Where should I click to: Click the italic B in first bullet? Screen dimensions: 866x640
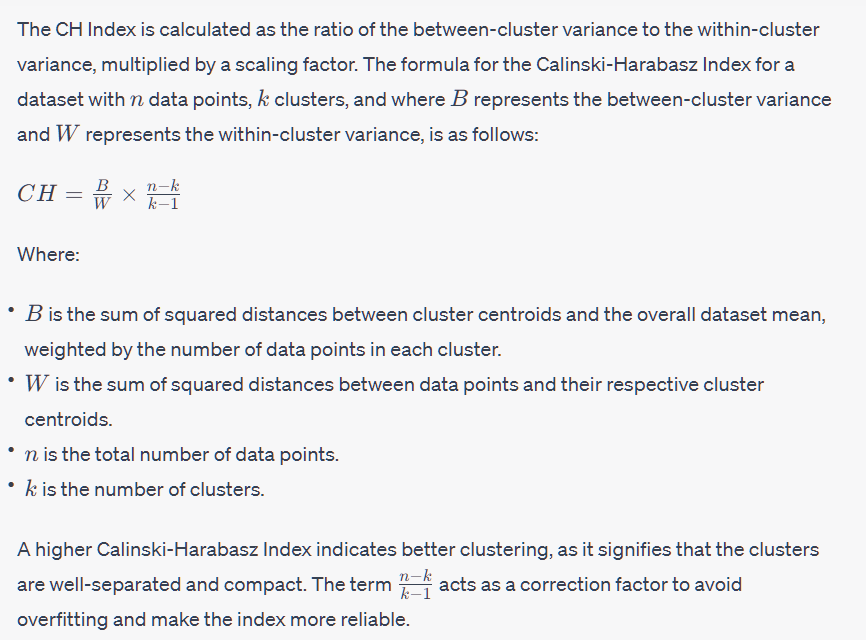[34, 314]
